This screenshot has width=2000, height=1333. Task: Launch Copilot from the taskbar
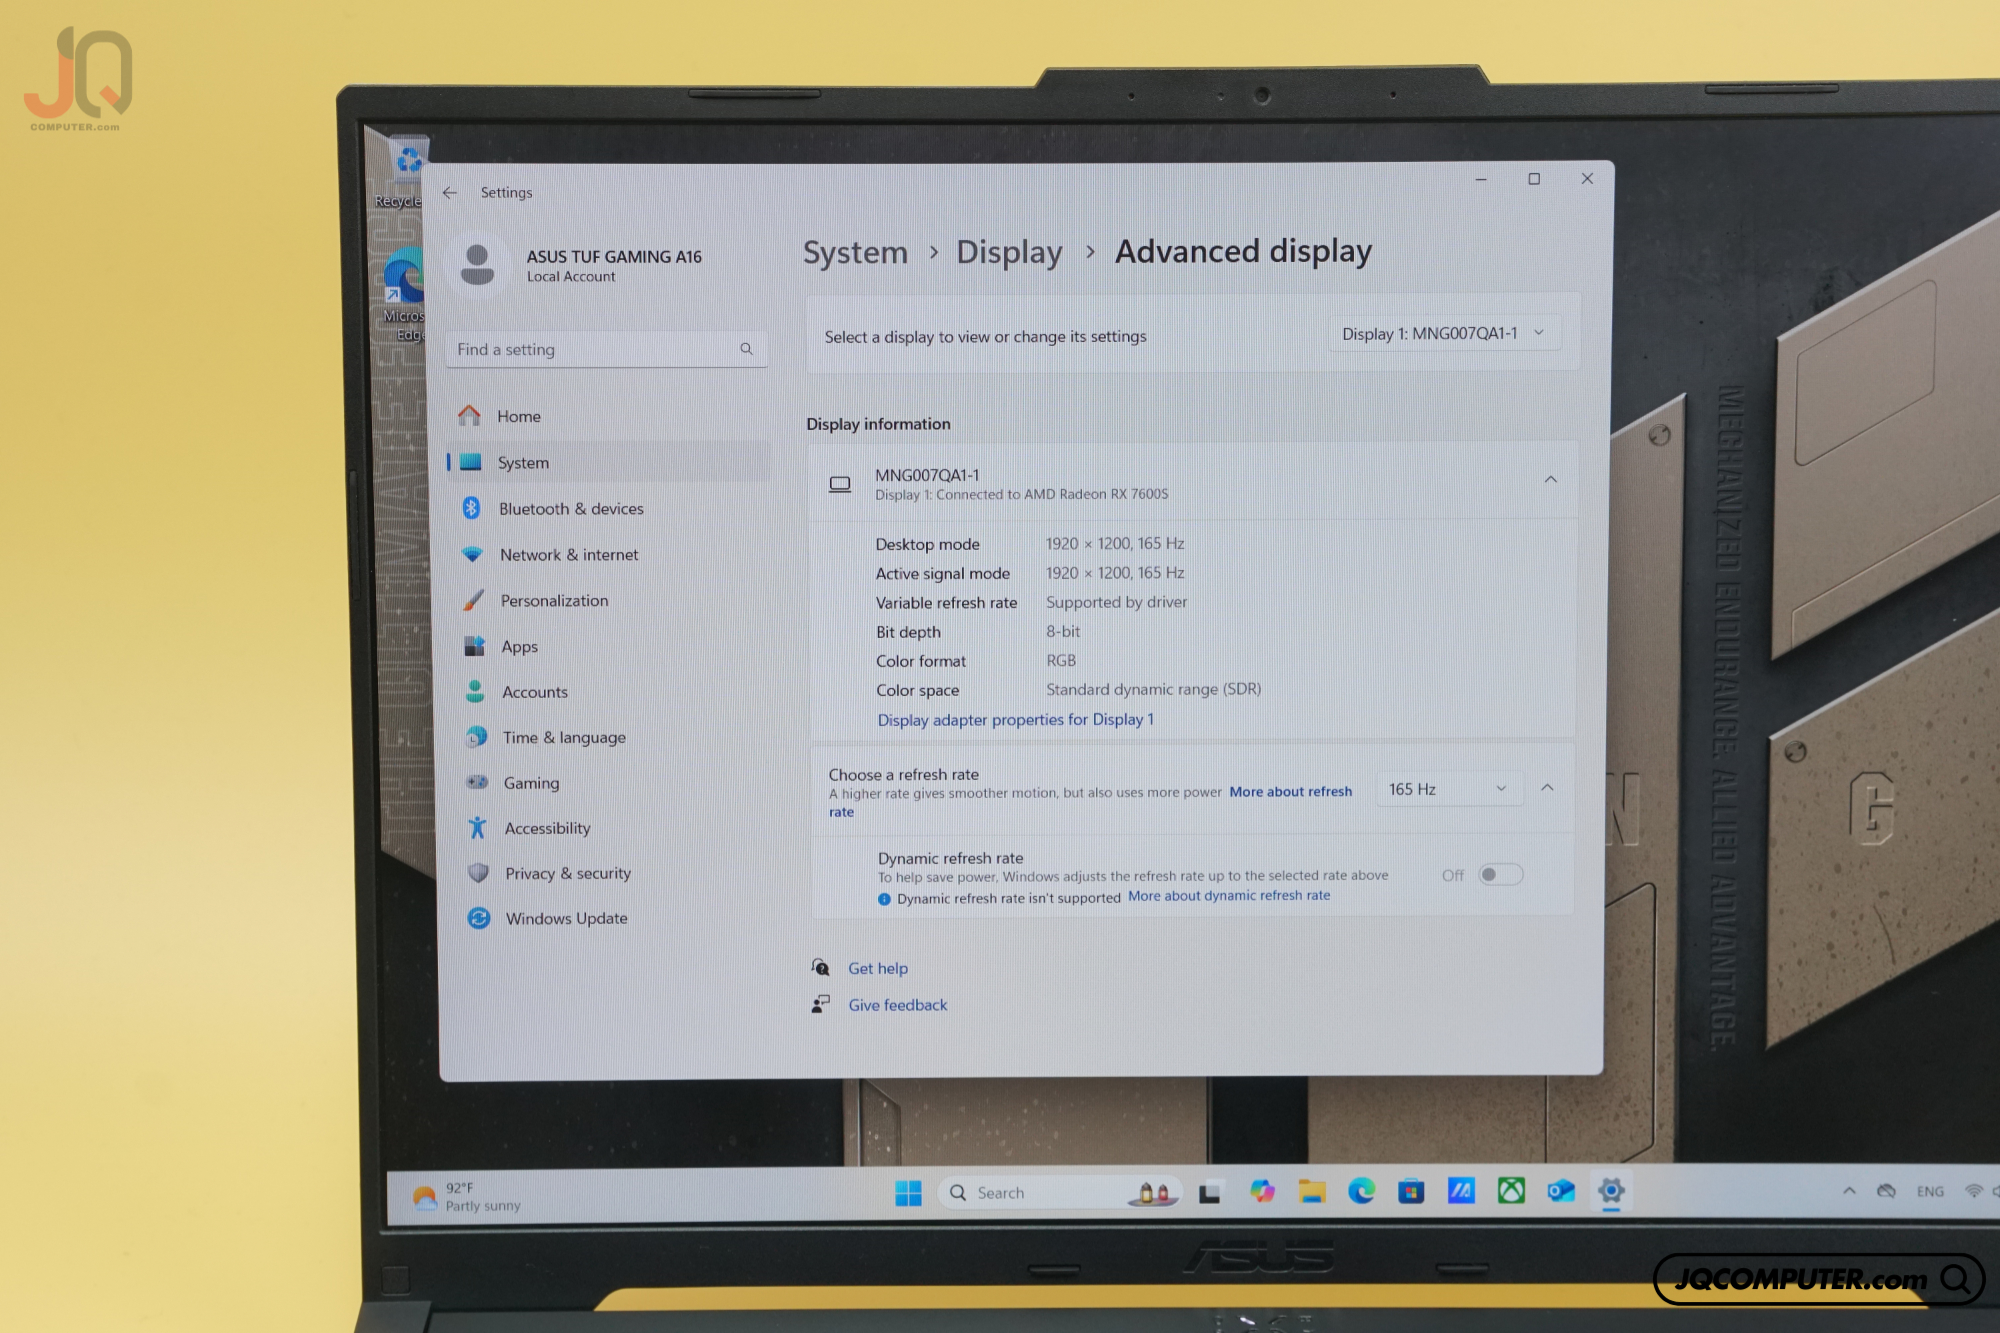[1262, 1192]
